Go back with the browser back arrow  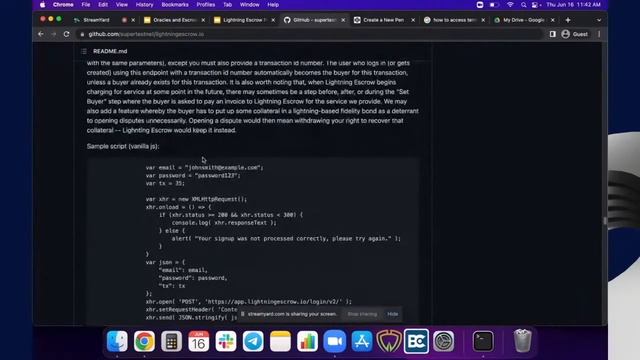coord(41,34)
